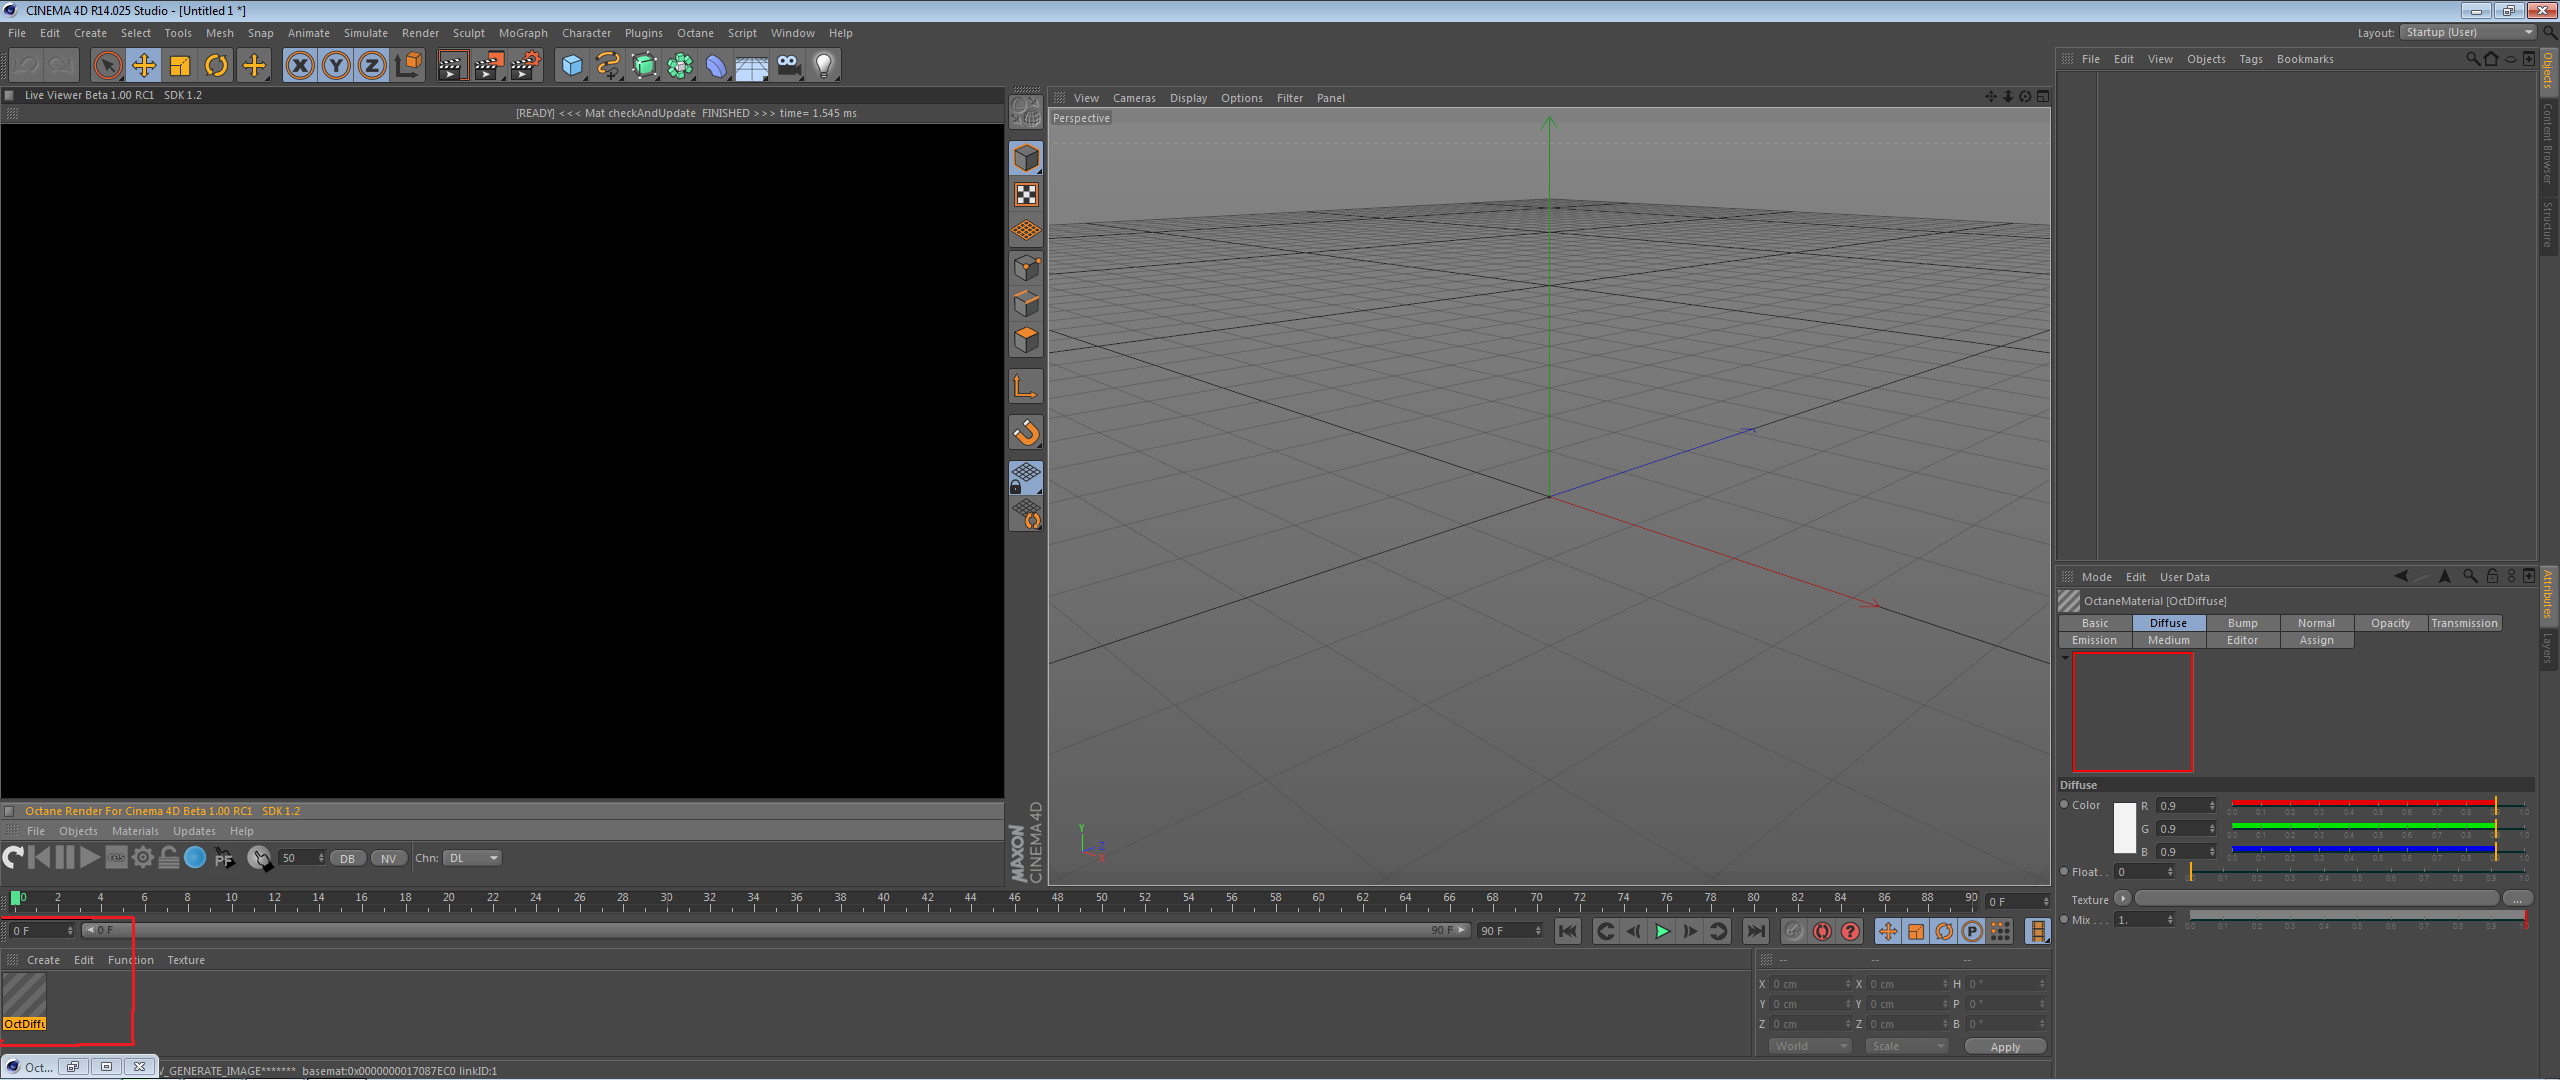Expand the Startup layout dropdown
The height and width of the screenshot is (1080, 2560).
pos(2469,33)
